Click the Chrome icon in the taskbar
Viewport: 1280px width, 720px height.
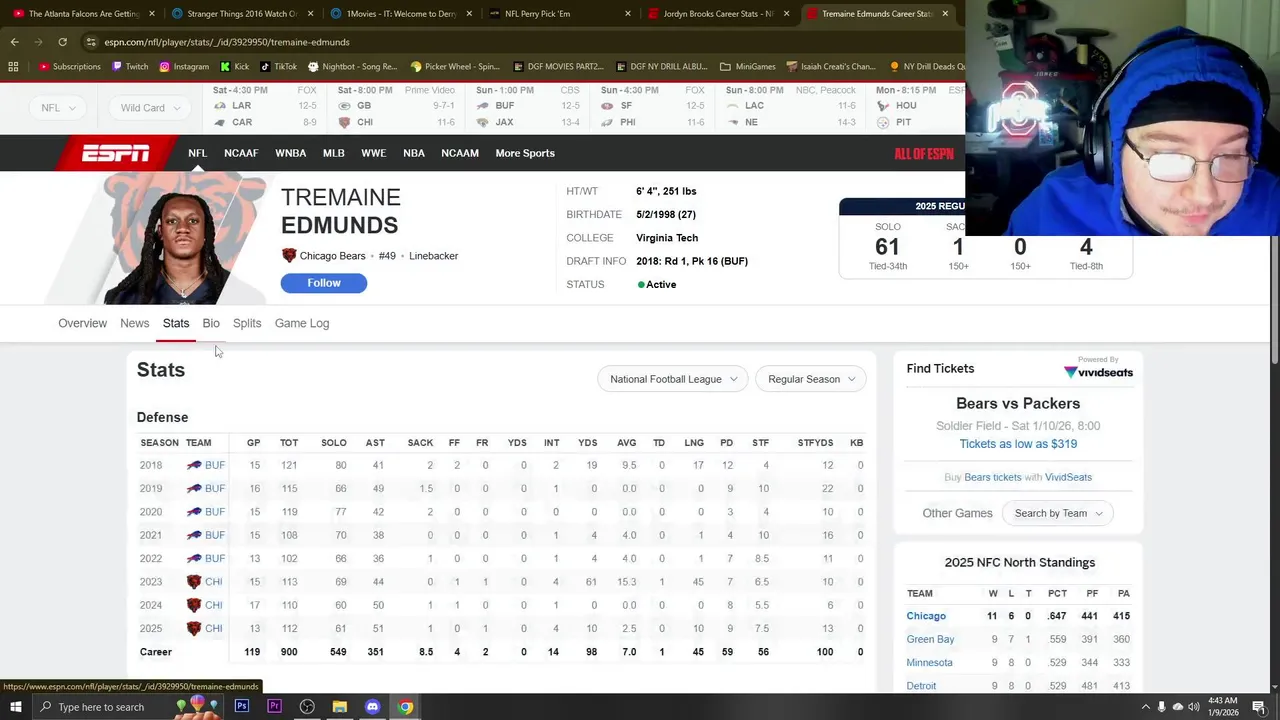(x=406, y=707)
